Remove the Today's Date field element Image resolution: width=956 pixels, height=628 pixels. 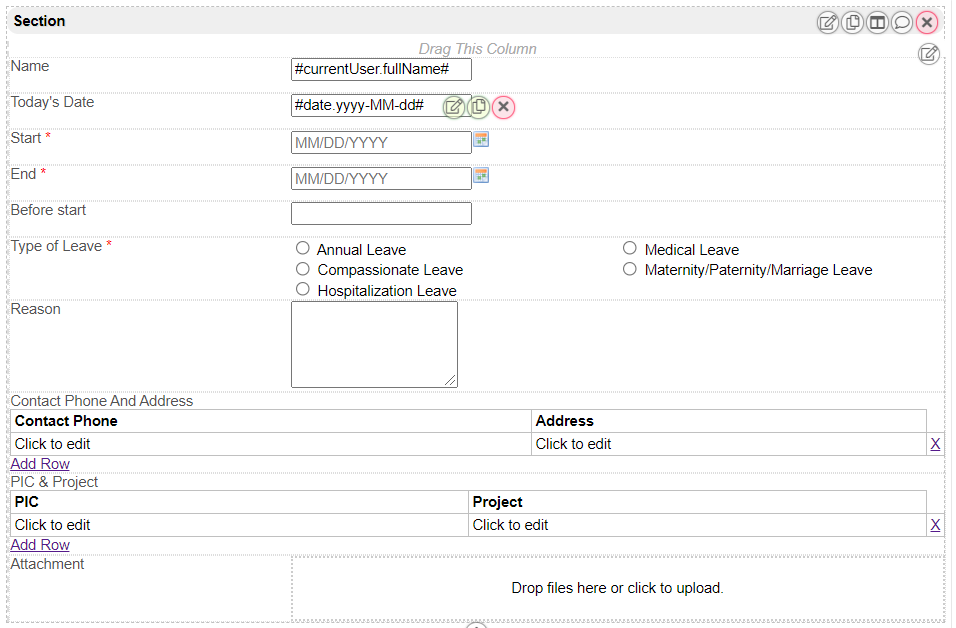coord(504,107)
